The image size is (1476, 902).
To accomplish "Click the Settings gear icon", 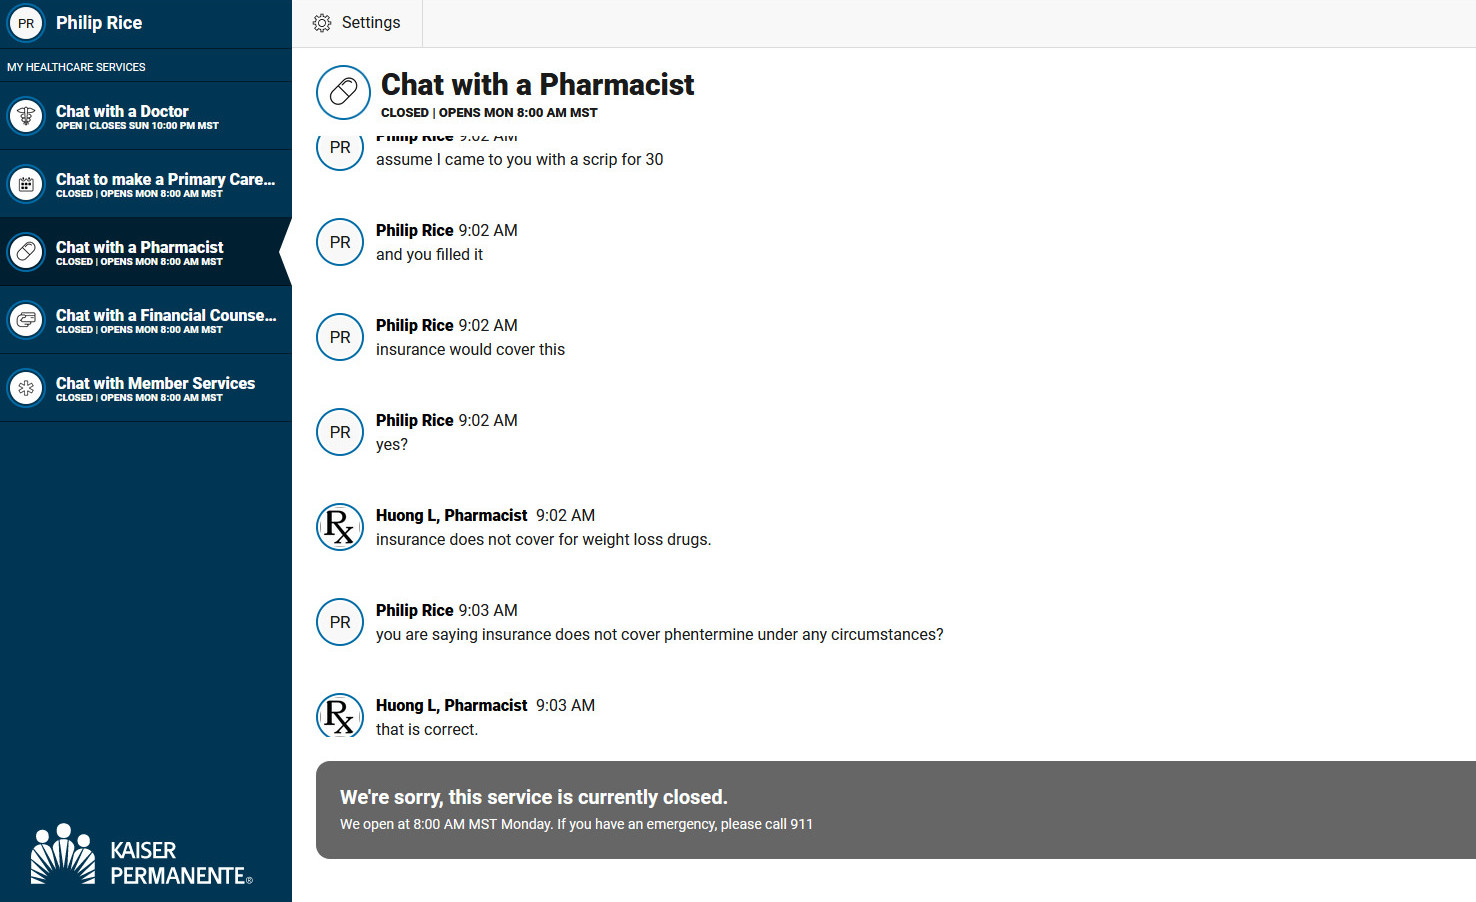I will pyautogui.click(x=322, y=23).
